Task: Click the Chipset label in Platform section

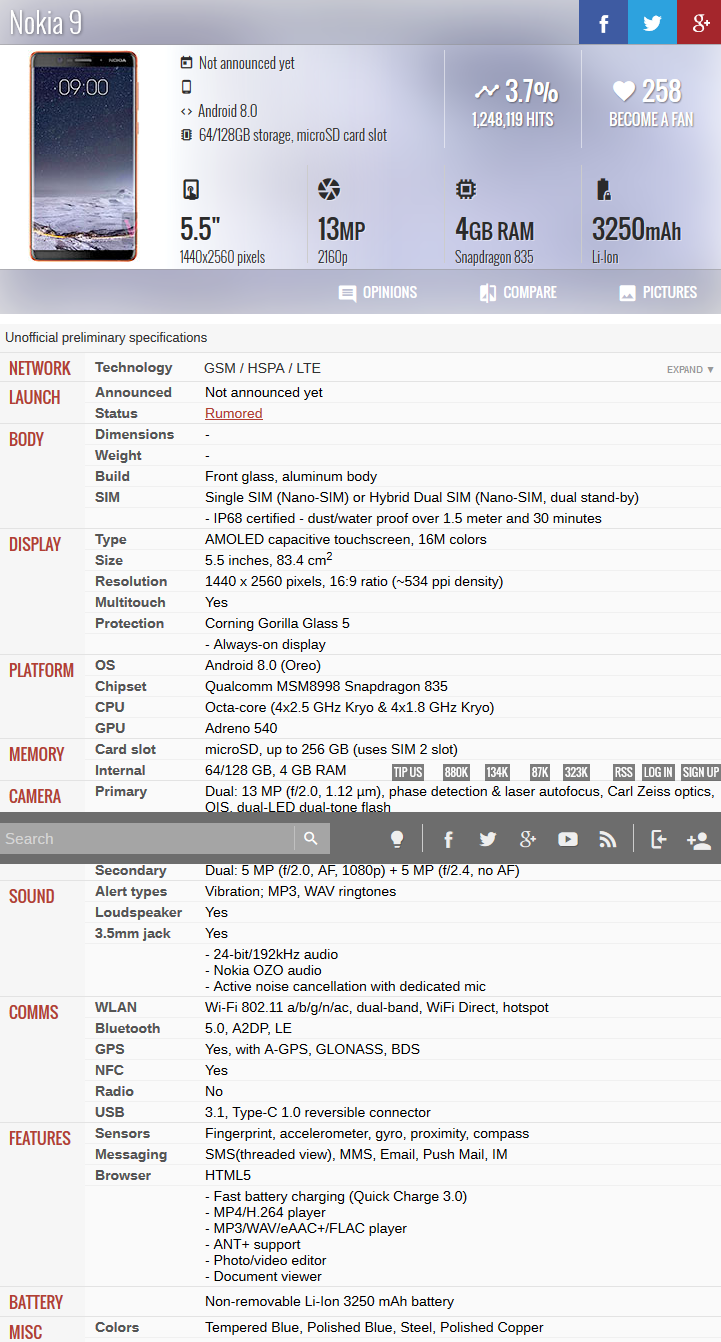Action: 121,686
